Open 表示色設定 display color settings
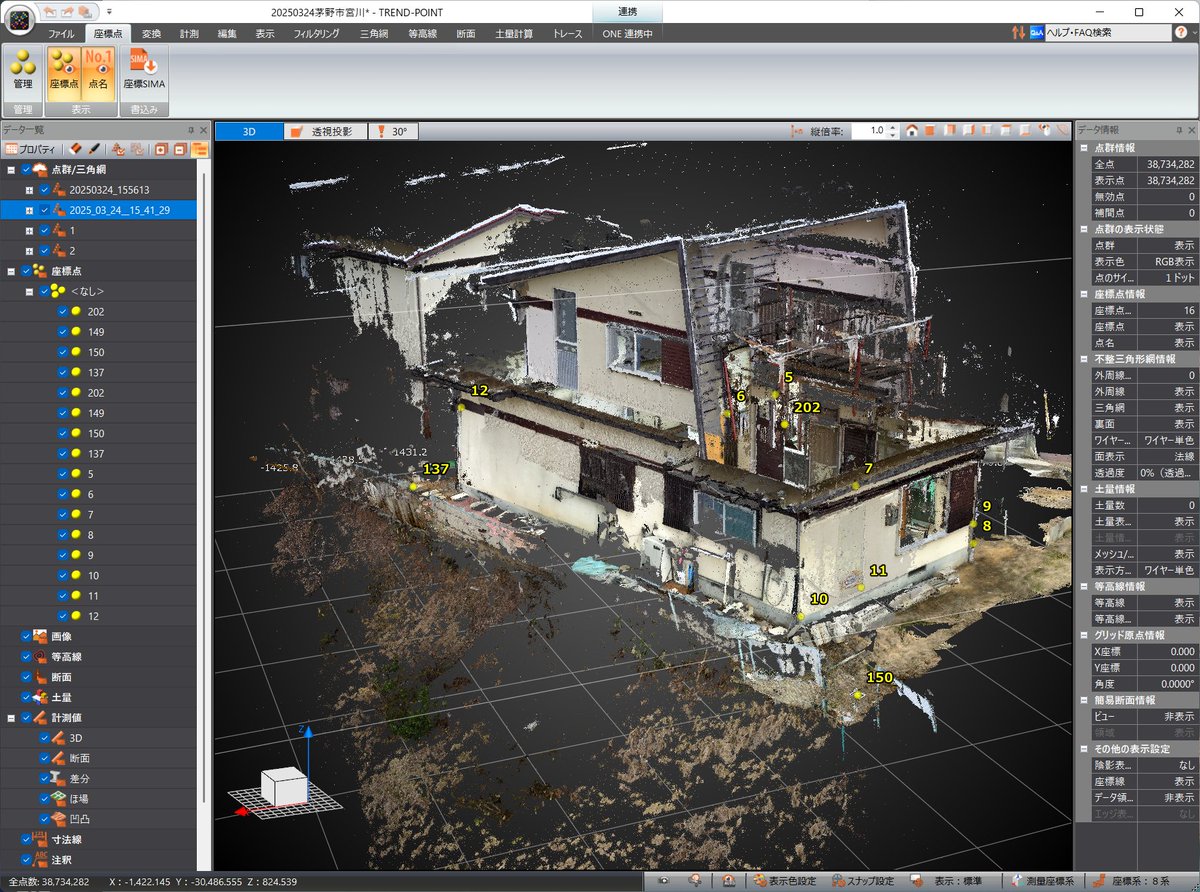The width and height of the screenshot is (1200, 892). point(786,881)
